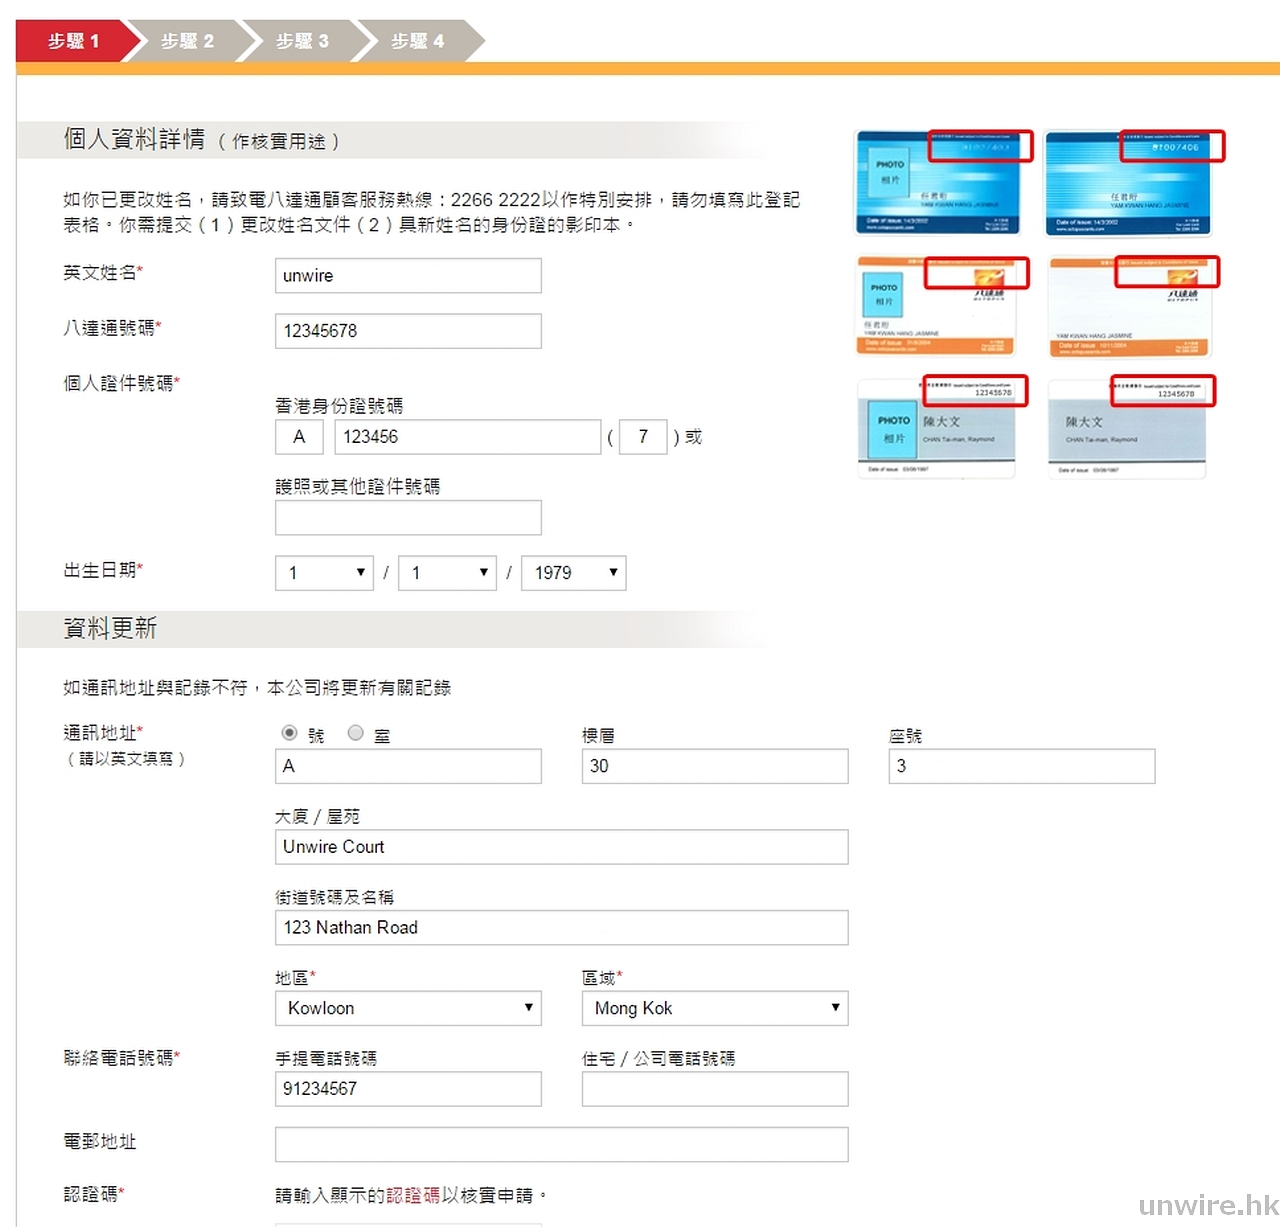Open the 步驟 4 step tab
This screenshot has height=1227, width=1280.
[x=417, y=41]
